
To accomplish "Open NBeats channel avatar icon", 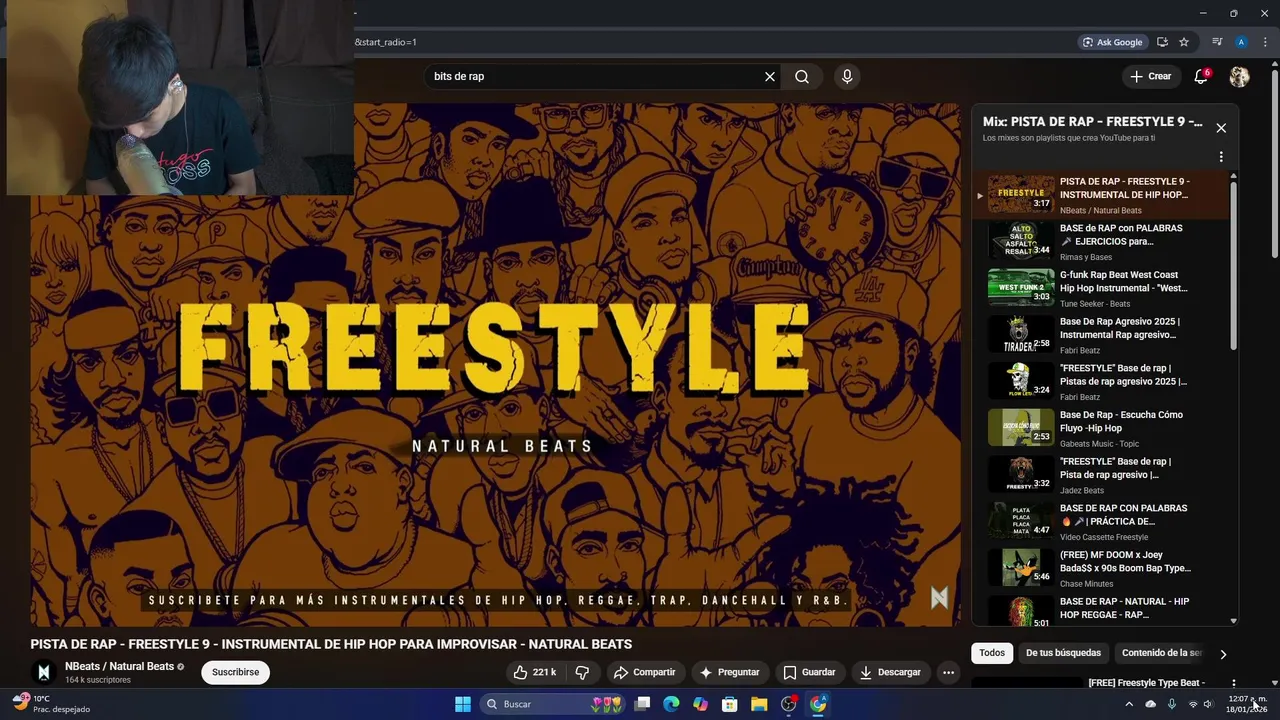I will point(43,672).
